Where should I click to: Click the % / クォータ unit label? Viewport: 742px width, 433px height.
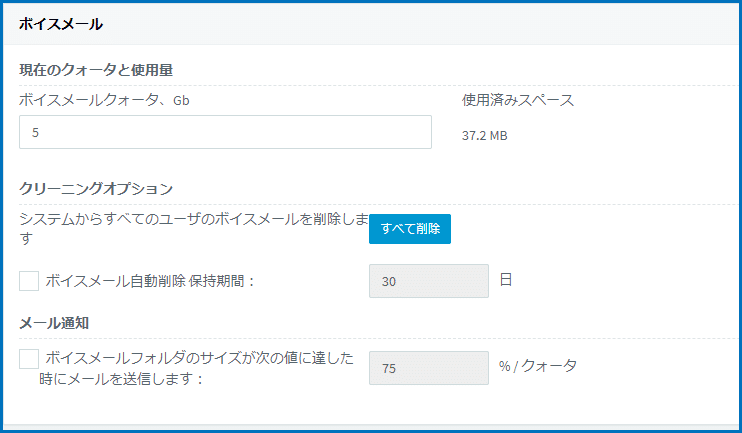tap(538, 366)
